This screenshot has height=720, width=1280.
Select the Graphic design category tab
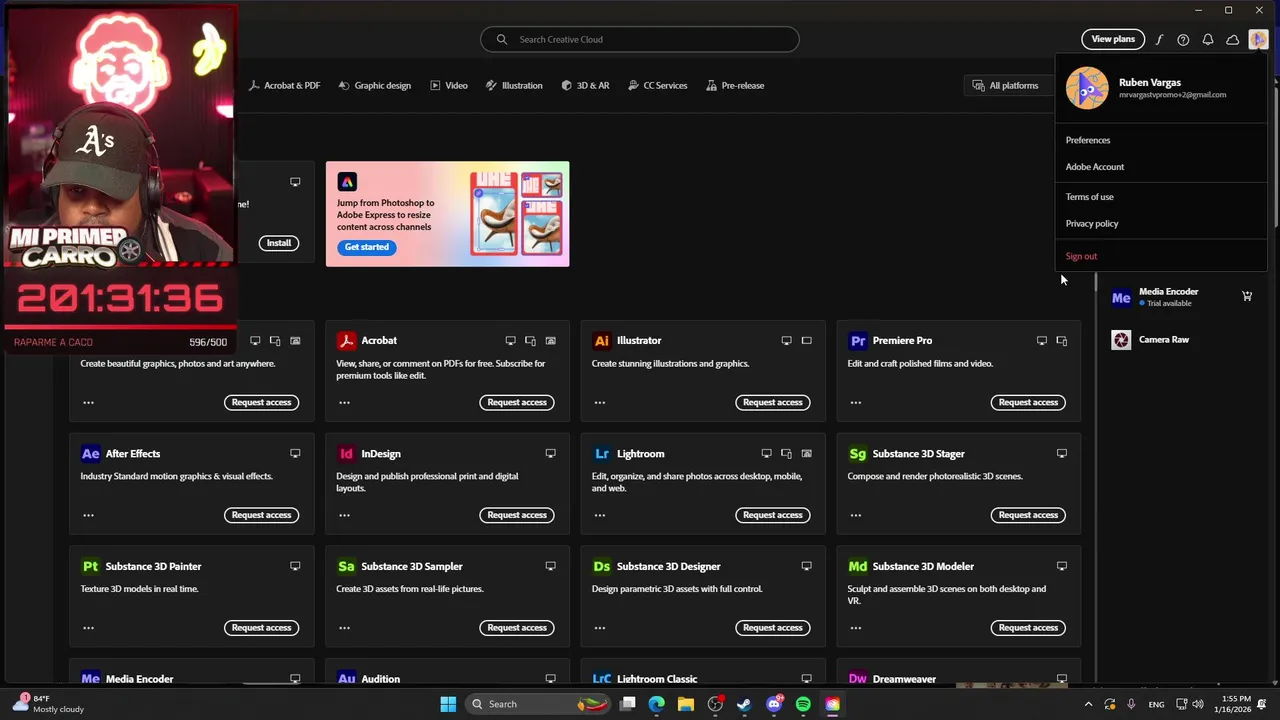coord(375,86)
